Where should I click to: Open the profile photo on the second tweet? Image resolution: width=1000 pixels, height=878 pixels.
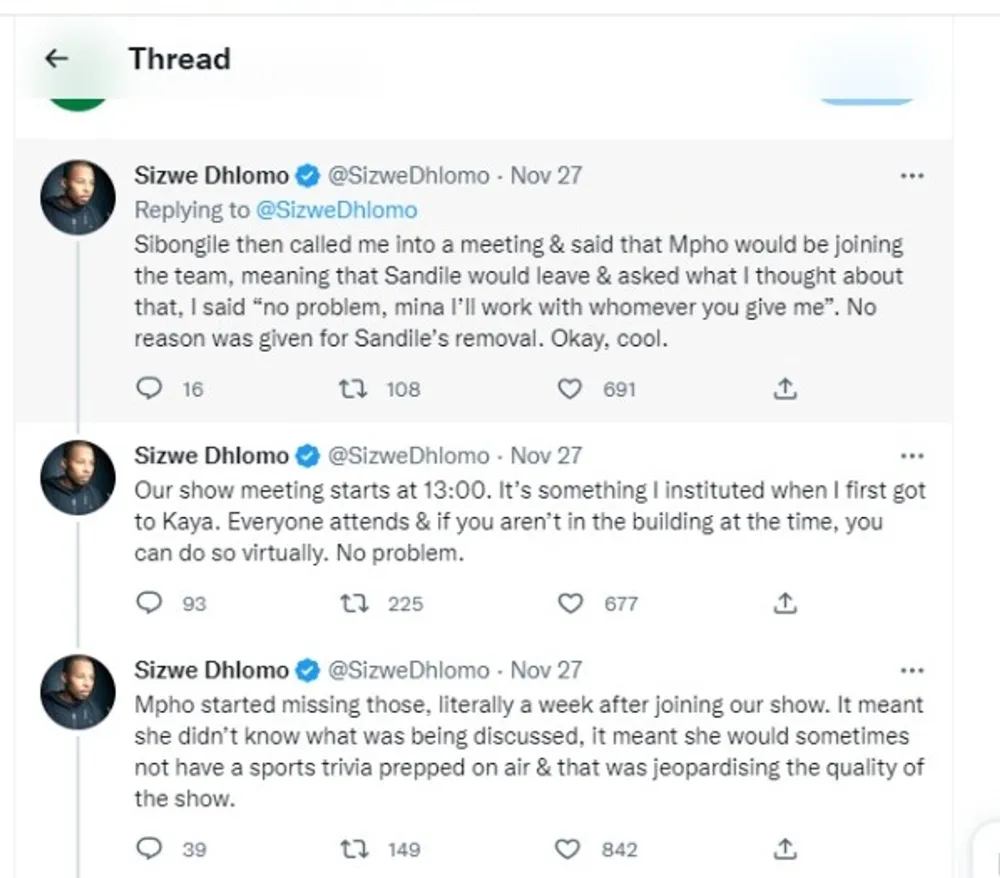77,477
